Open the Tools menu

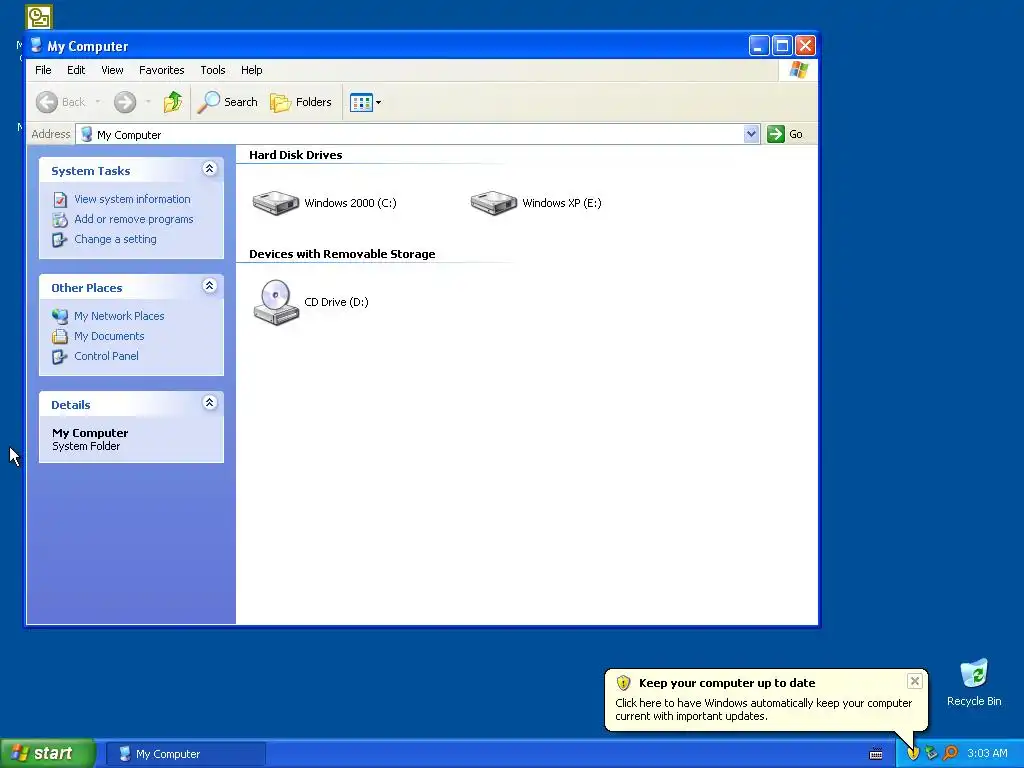(x=212, y=70)
